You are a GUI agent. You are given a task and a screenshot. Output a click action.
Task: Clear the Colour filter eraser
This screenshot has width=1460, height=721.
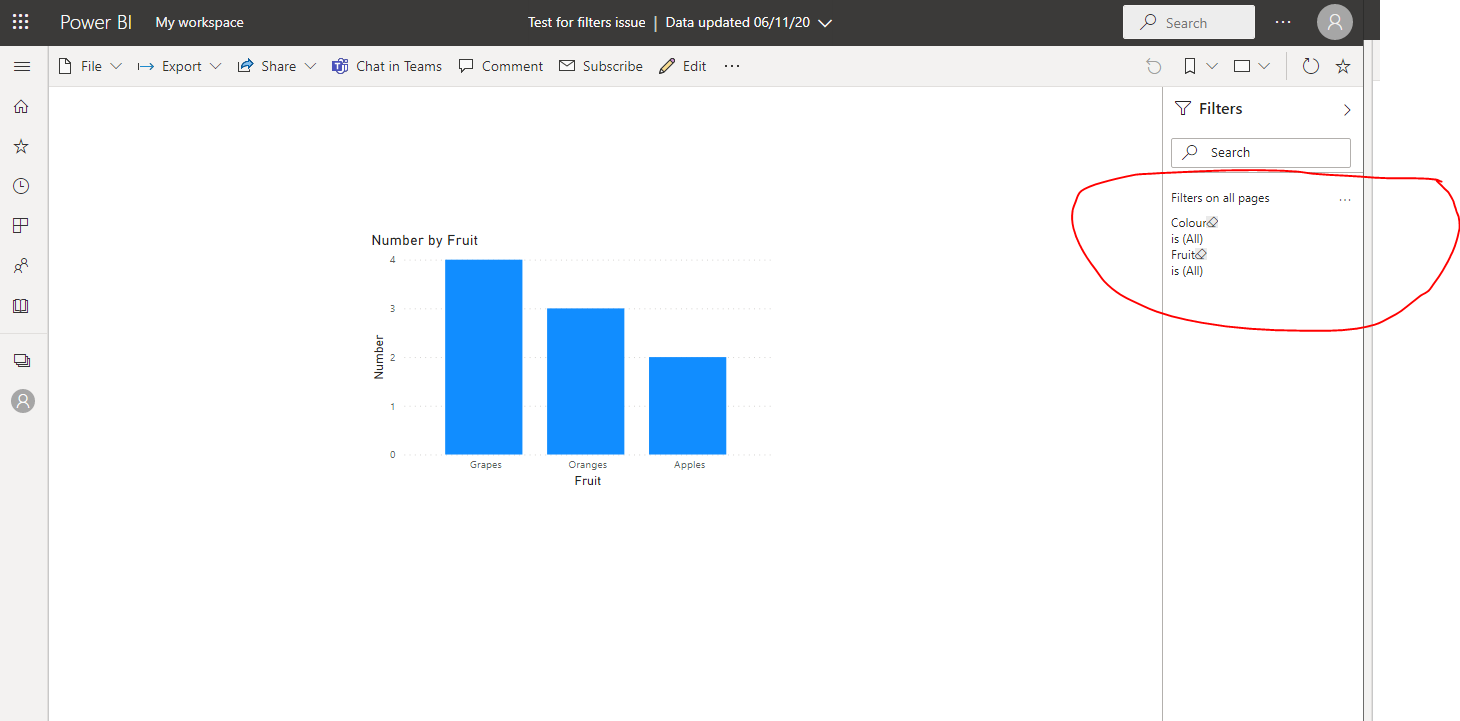click(x=1212, y=222)
